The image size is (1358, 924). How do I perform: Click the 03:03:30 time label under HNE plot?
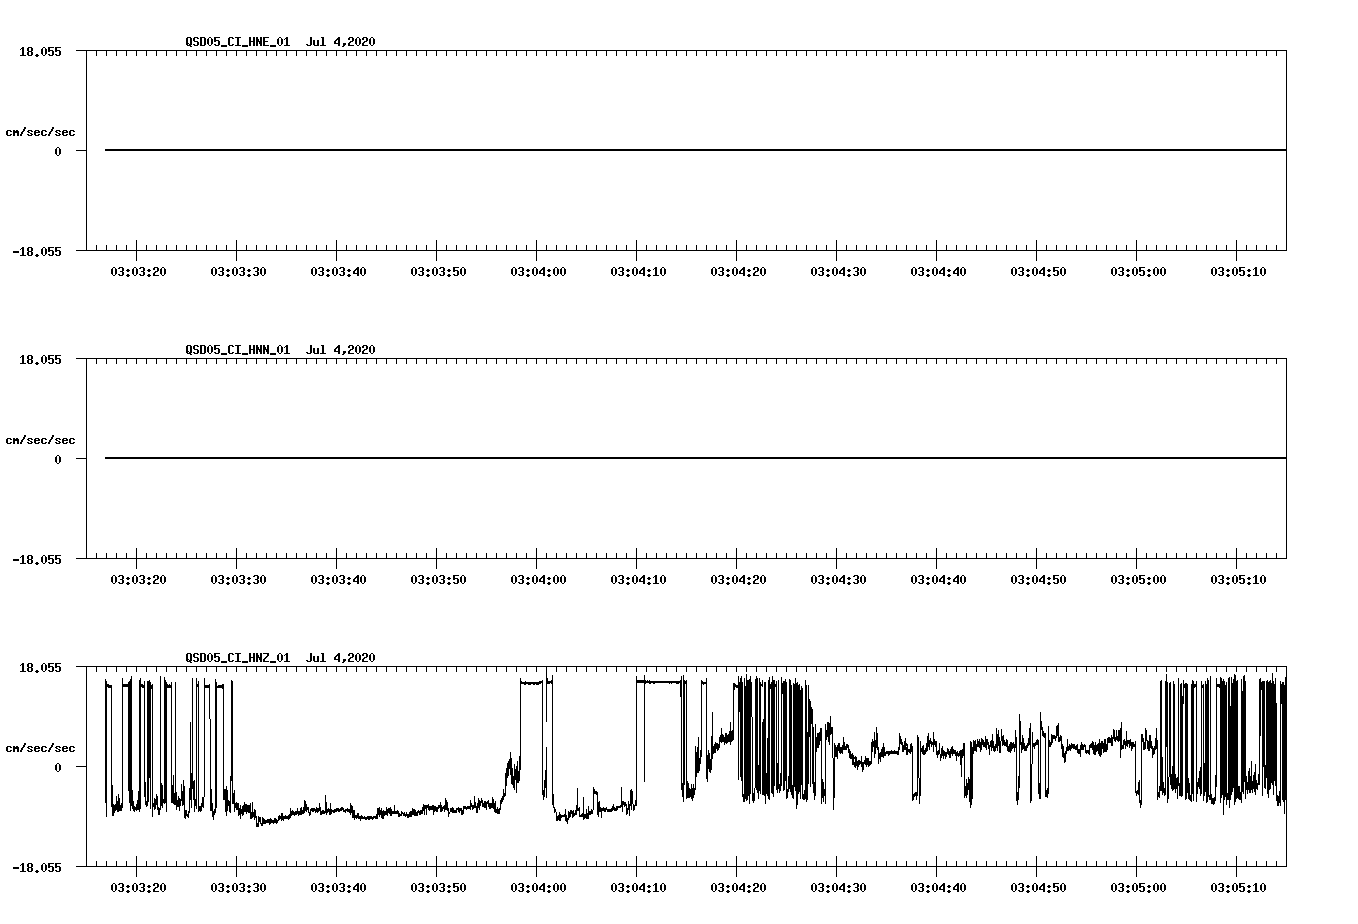[238, 271]
